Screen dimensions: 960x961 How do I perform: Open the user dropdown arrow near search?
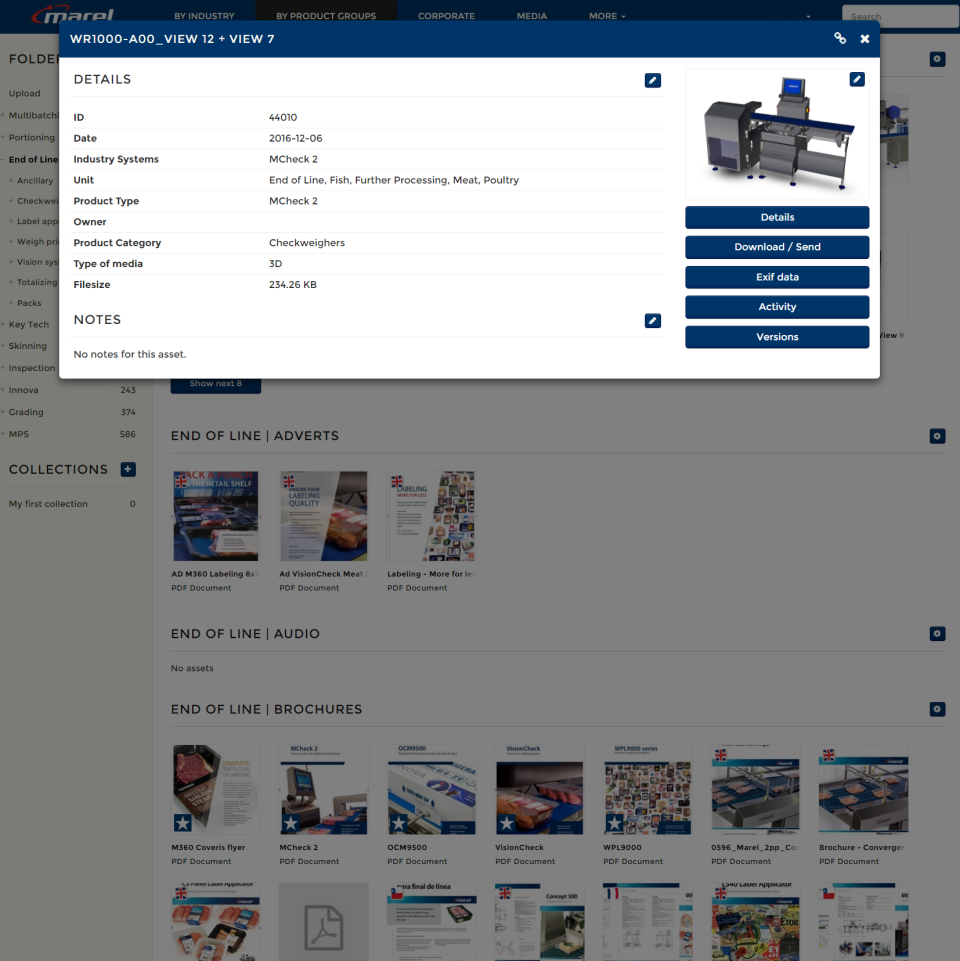click(808, 17)
